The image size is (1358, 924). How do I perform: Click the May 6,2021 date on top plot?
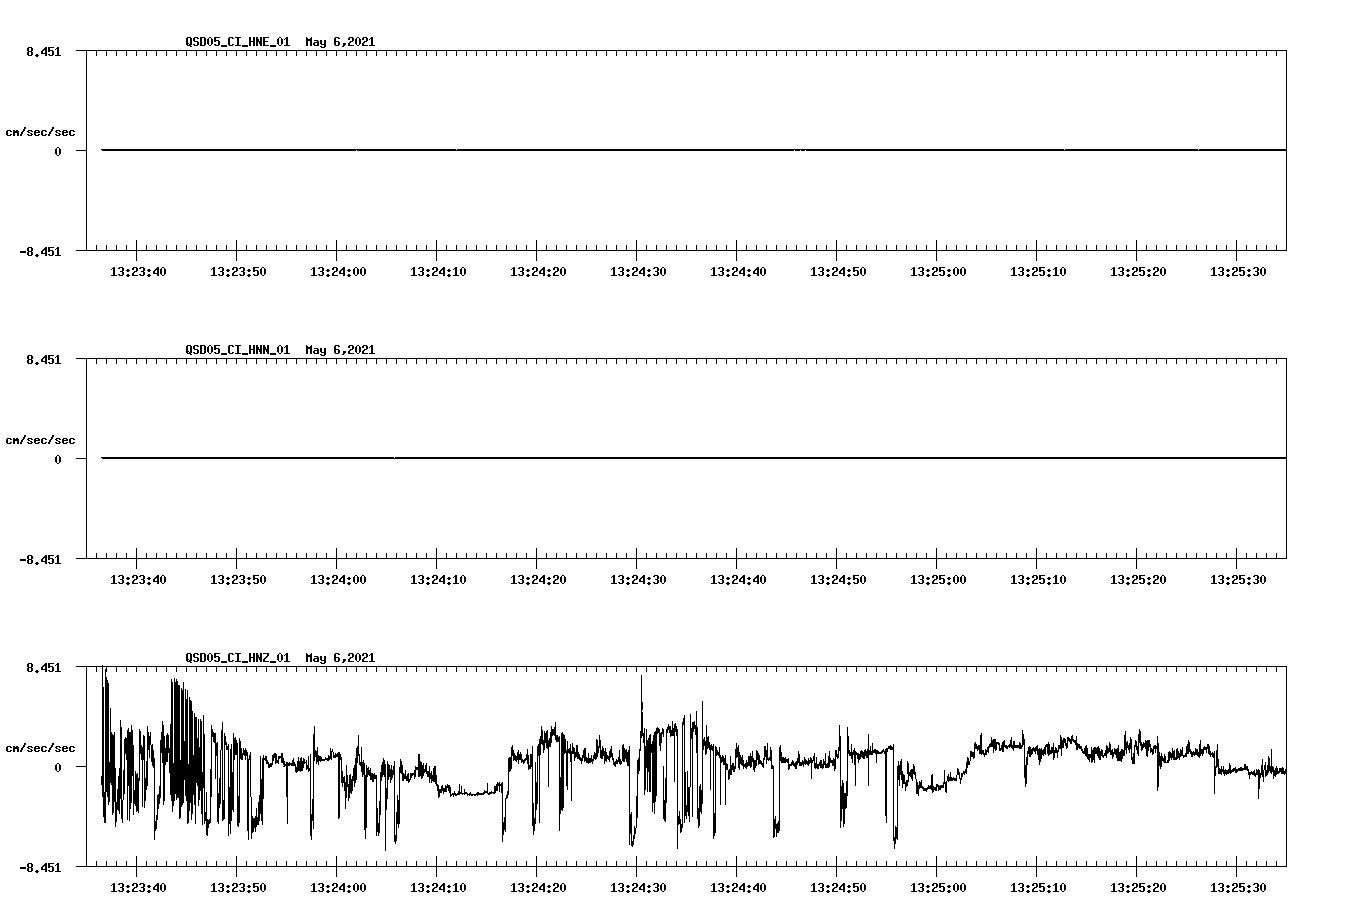(x=340, y=42)
